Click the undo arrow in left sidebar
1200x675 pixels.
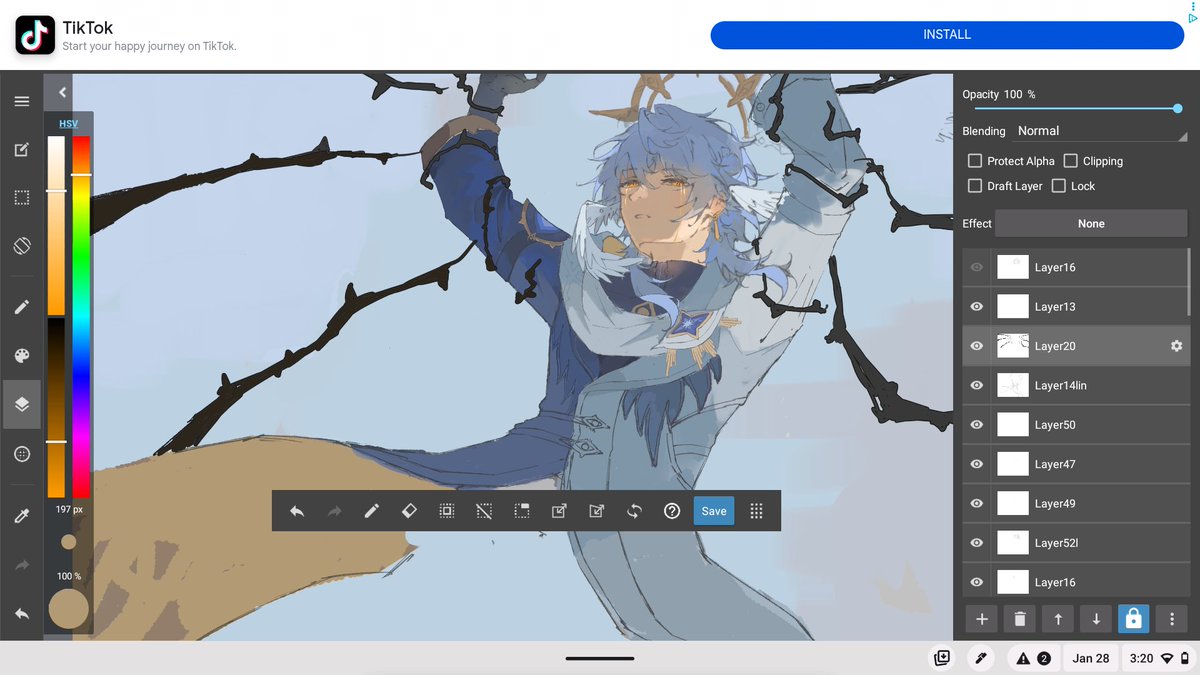pyautogui.click(x=22, y=614)
